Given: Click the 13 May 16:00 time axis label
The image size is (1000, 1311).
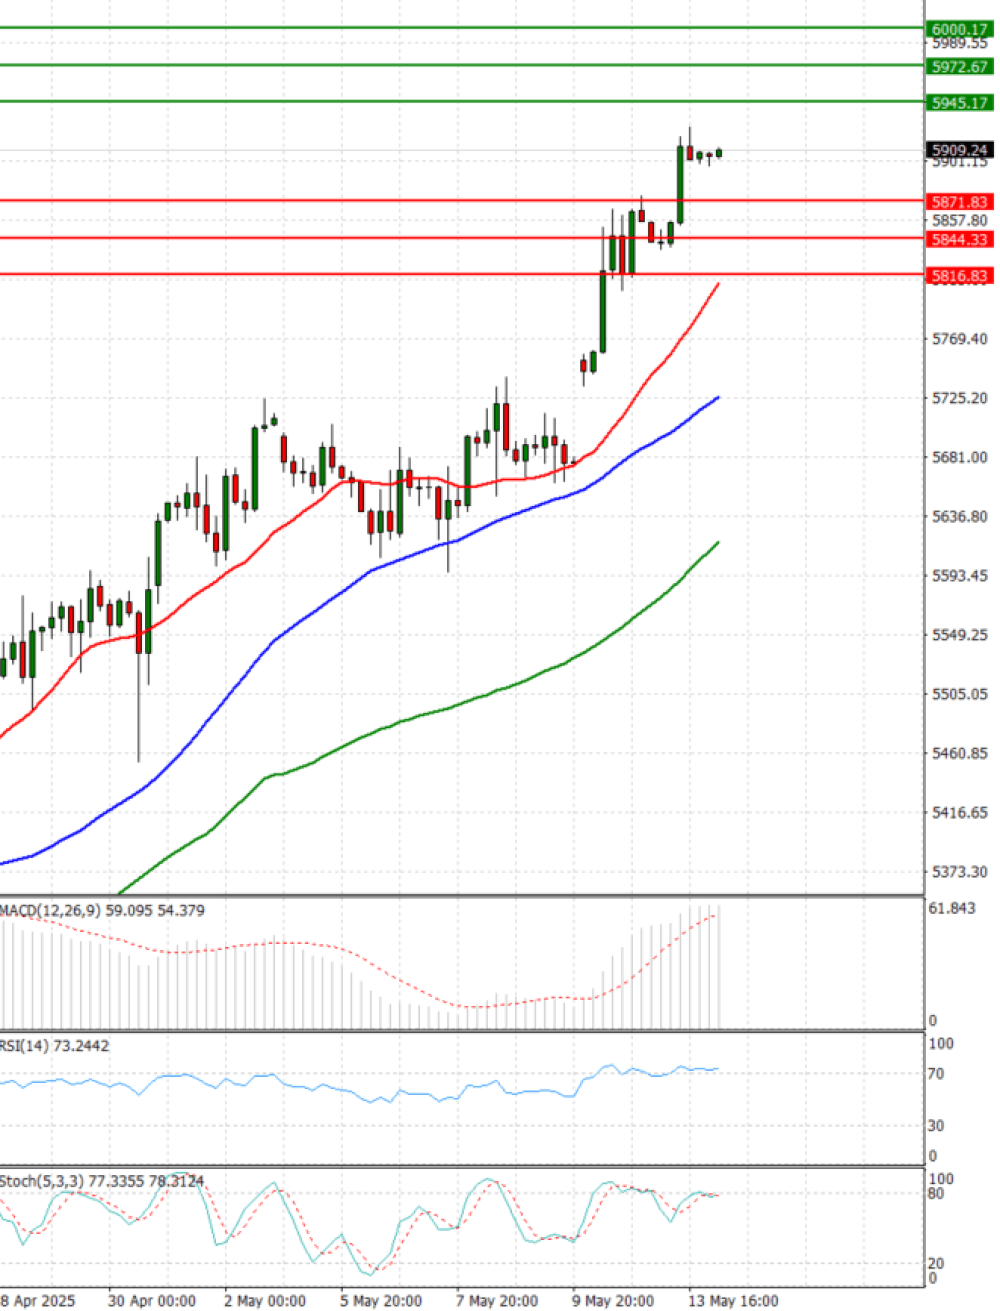Looking at the screenshot, I should pyautogui.click(x=734, y=1300).
